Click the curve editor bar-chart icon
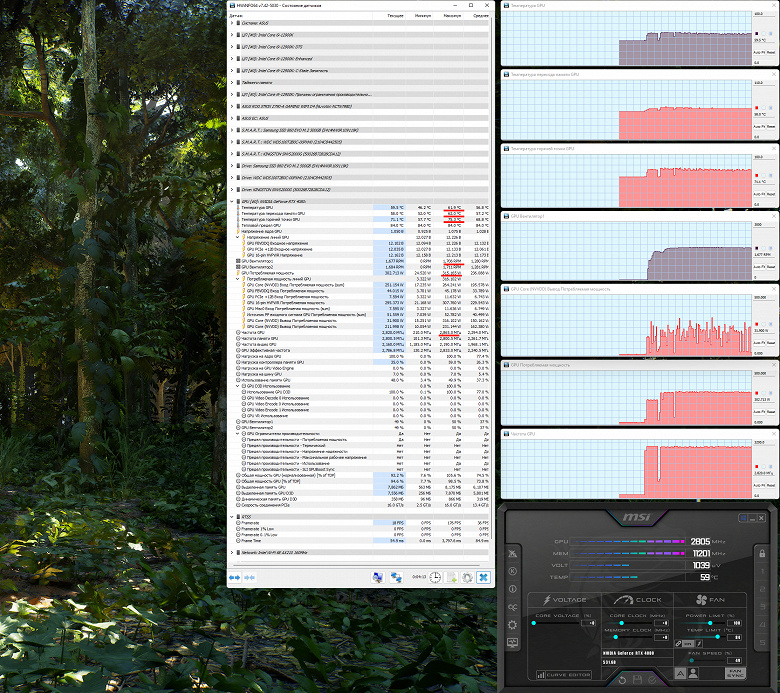The width and height of the screenshot is (780, 693). 541,675
